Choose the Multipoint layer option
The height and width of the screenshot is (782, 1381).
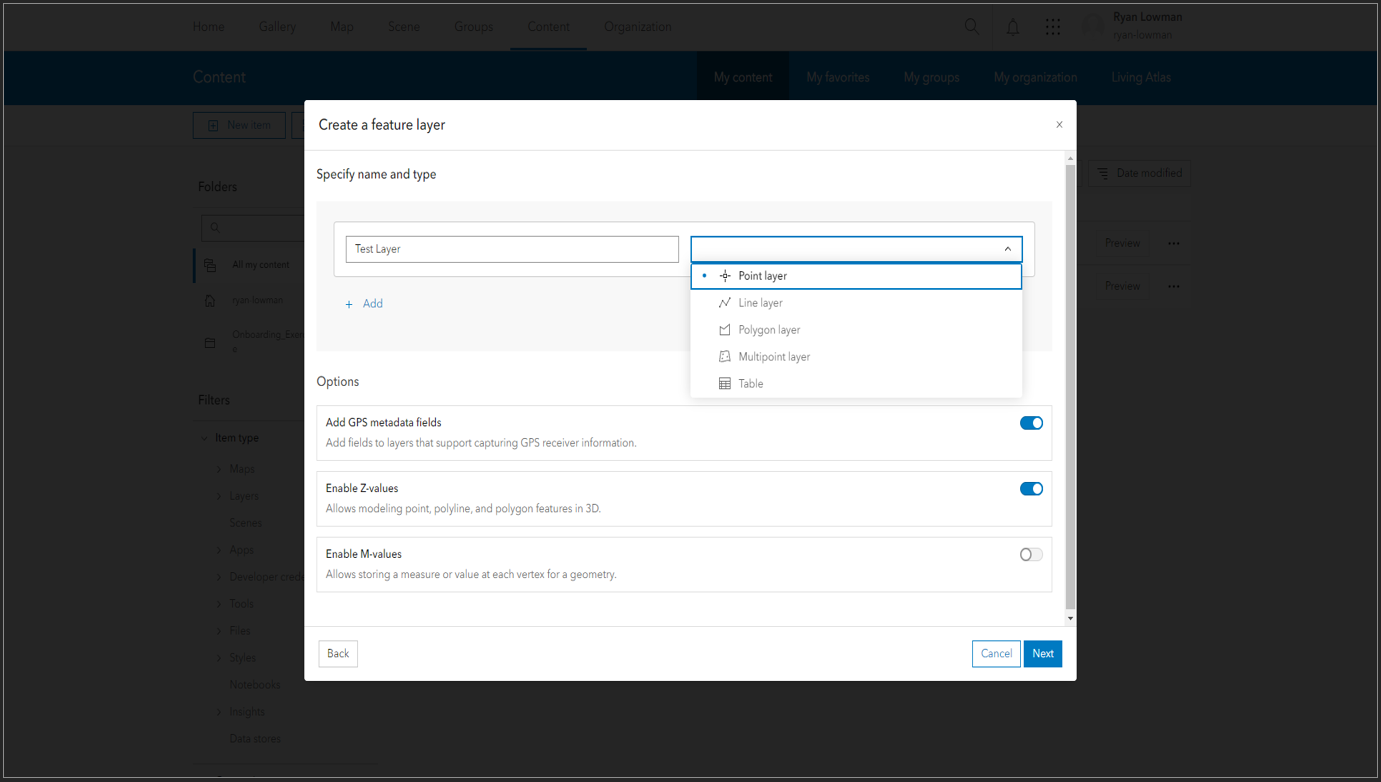(x=775, y=356)
